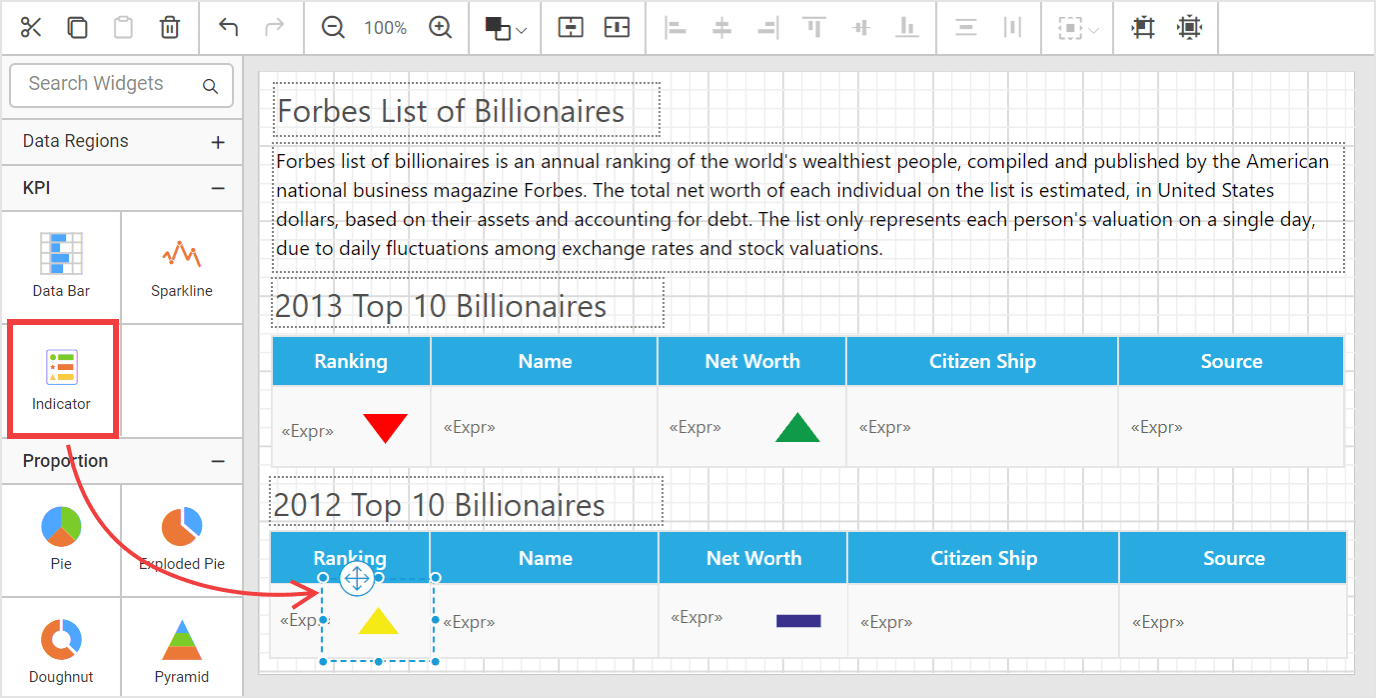Click the Net Worth header in 2013 table
This screenshot has width=1376, height=698.
[x=752, y=361]
